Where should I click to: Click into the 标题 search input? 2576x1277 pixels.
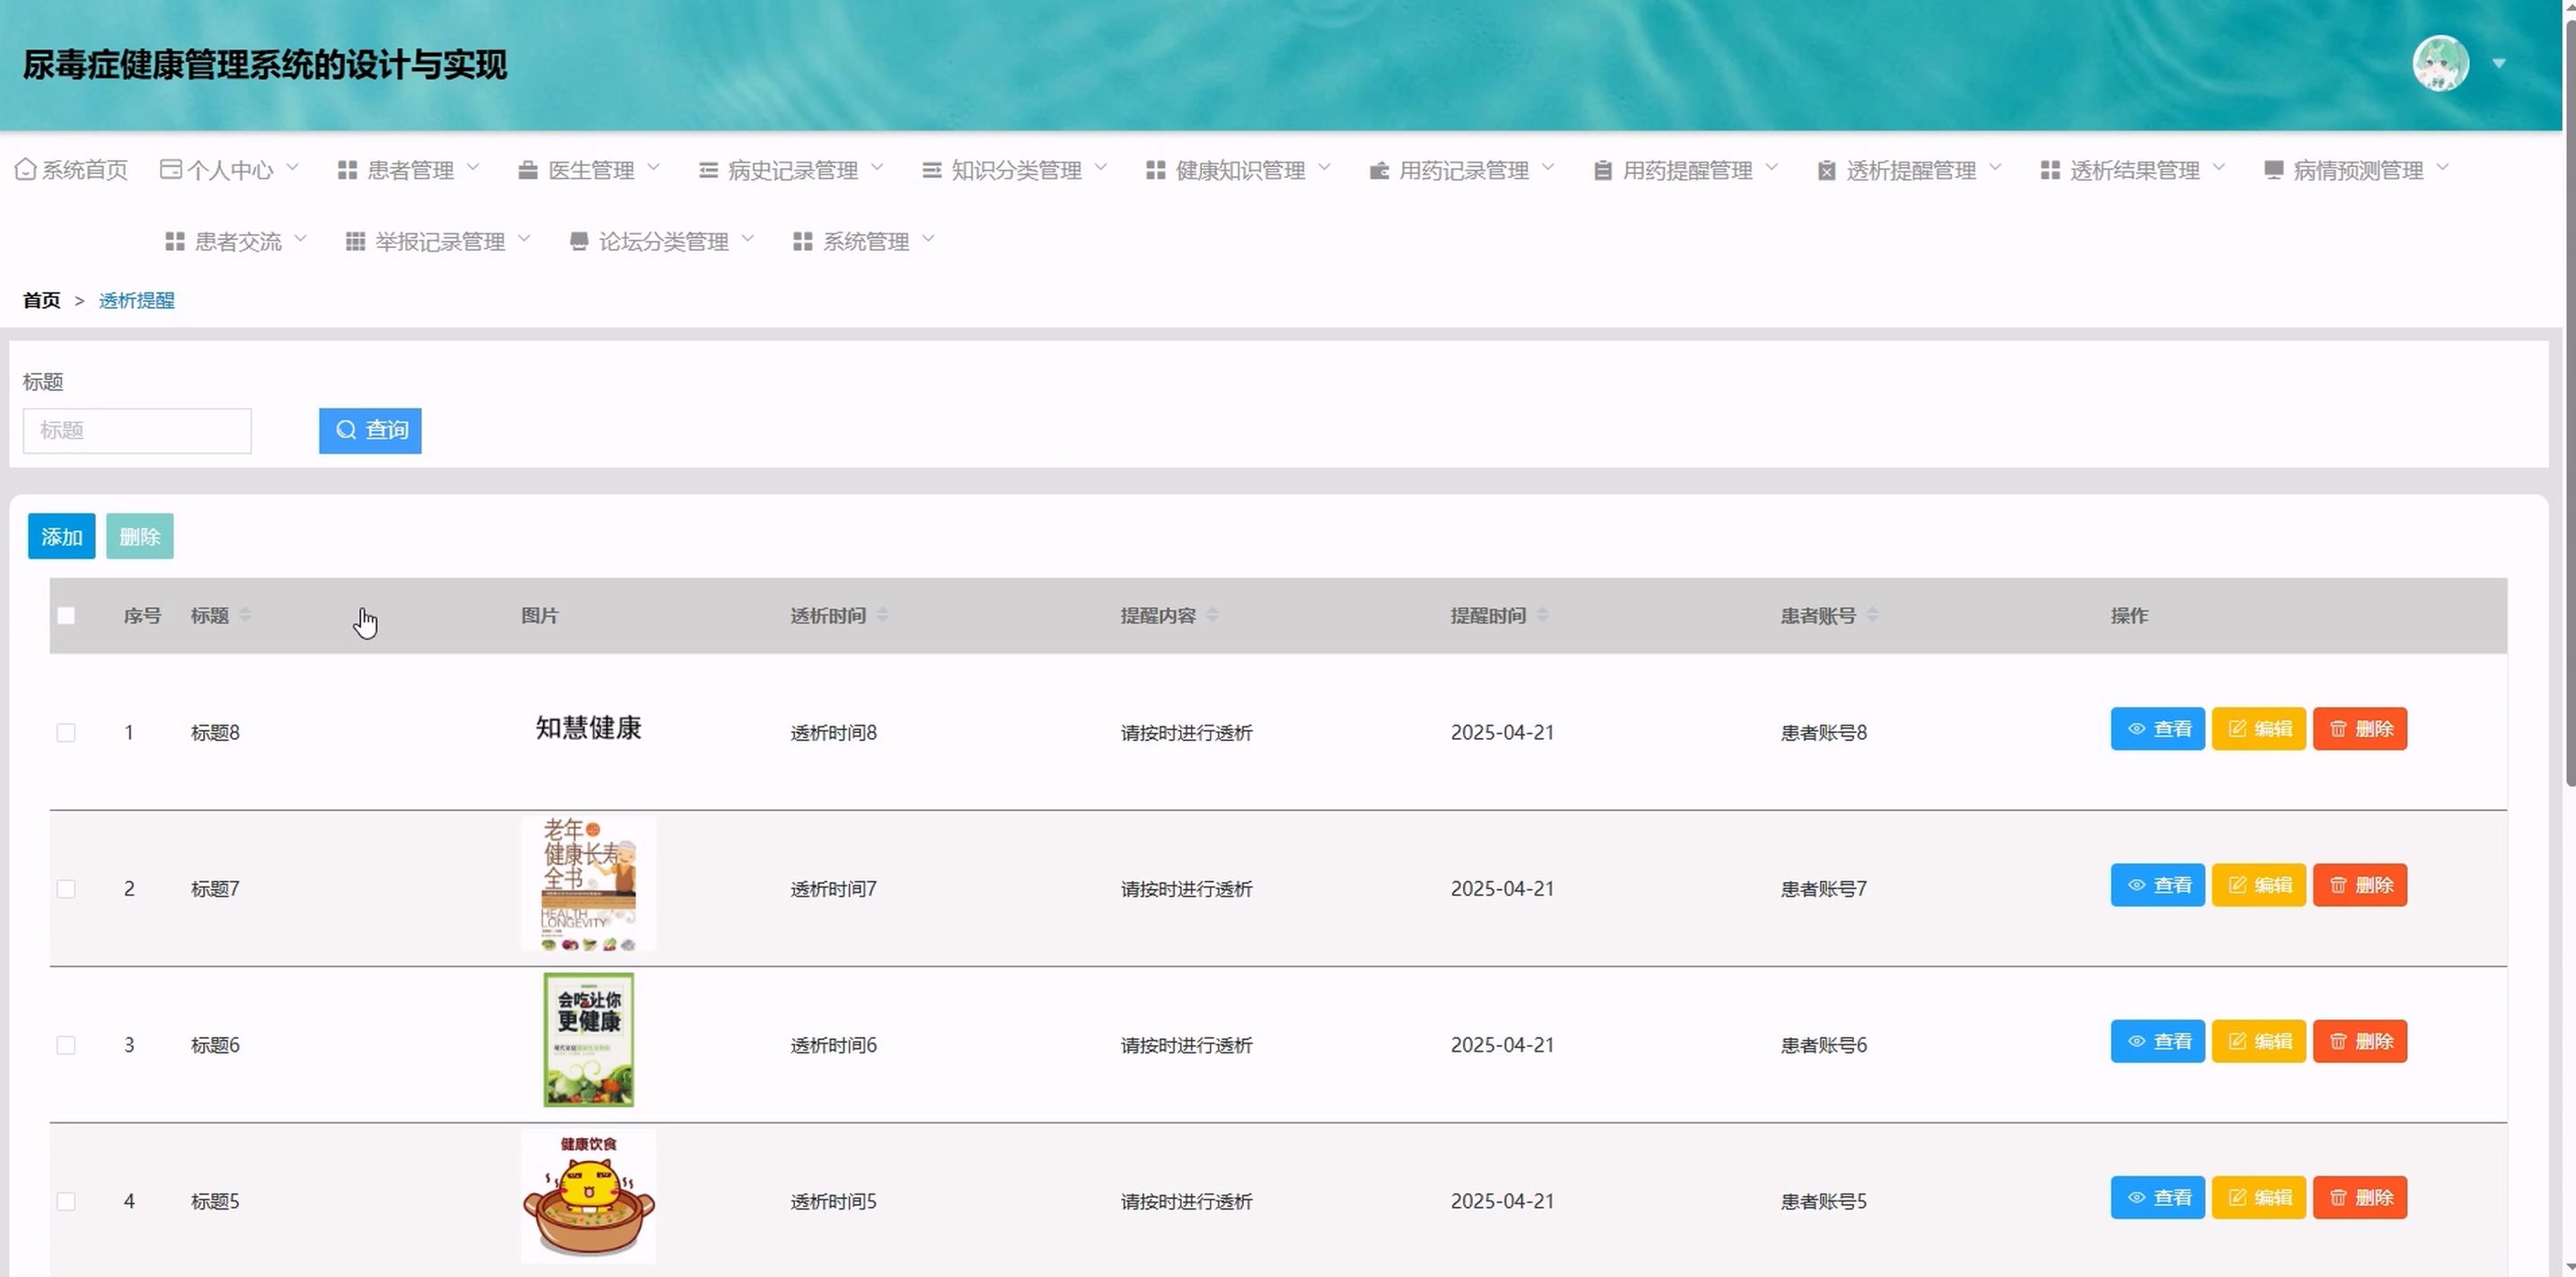coord(137,430)
